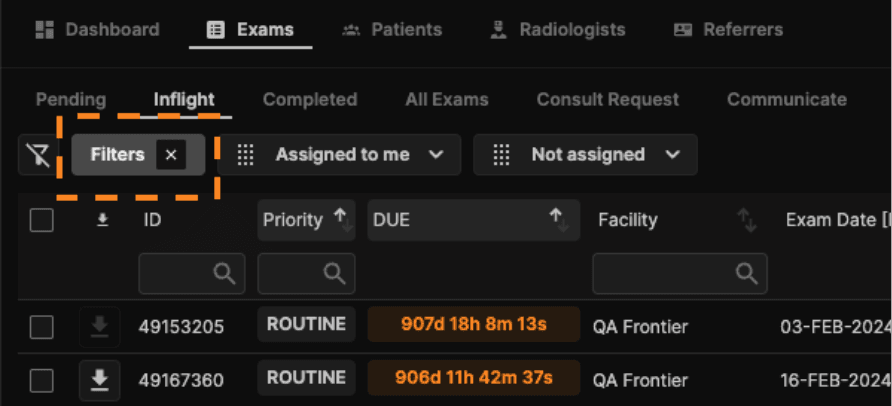The image size is (892, 406).
Task: Switch to the Completed exams tab
Action: tap(310, 100)
